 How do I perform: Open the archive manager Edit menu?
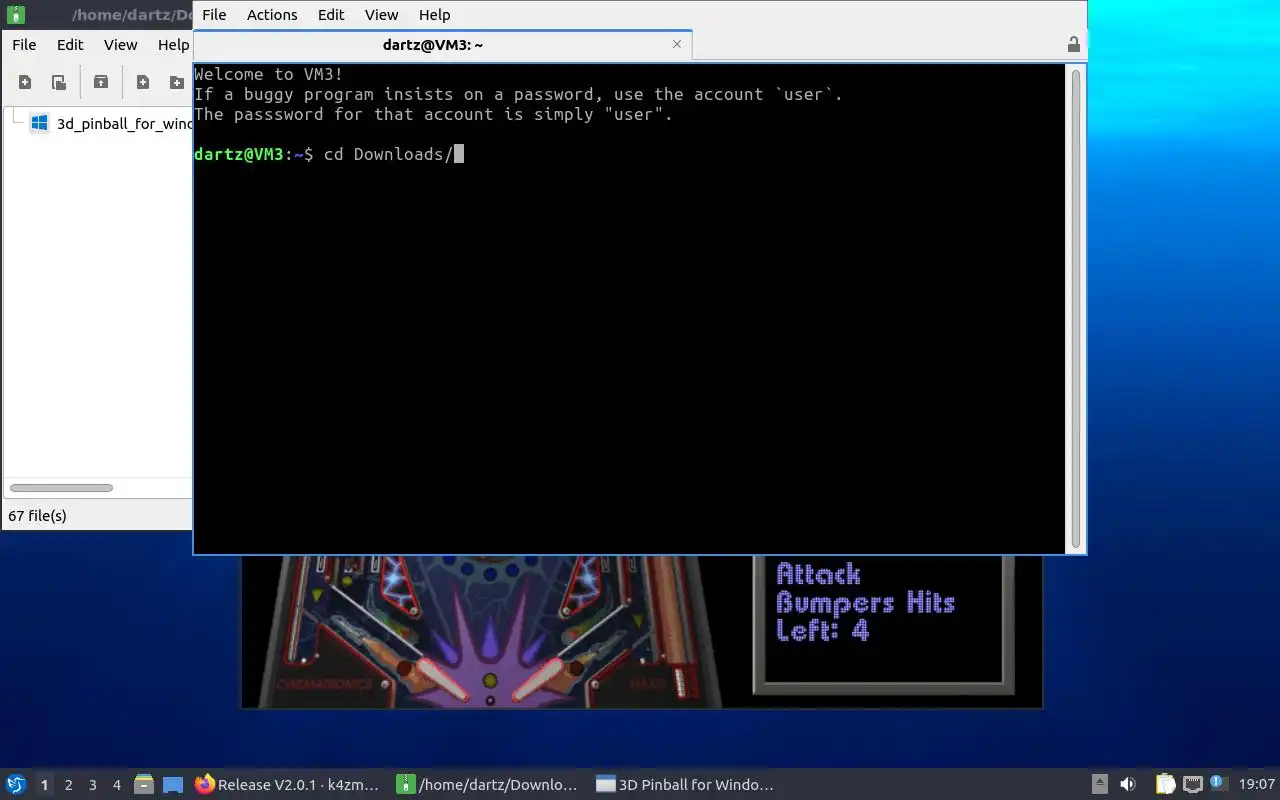tap(70, 44)
